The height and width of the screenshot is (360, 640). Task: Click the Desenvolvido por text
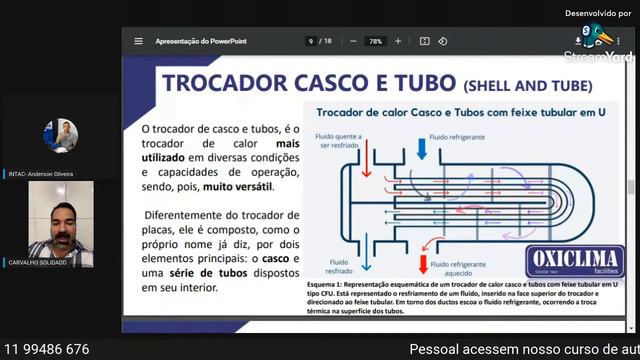coord(598,13)
